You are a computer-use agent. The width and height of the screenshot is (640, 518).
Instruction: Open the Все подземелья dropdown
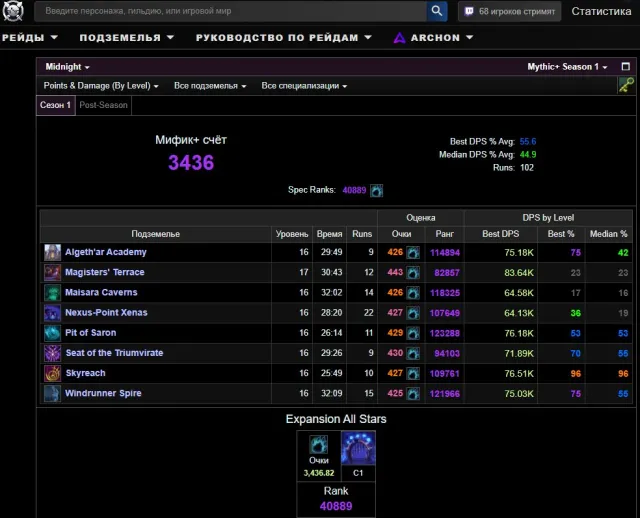(x=210, y=86)
